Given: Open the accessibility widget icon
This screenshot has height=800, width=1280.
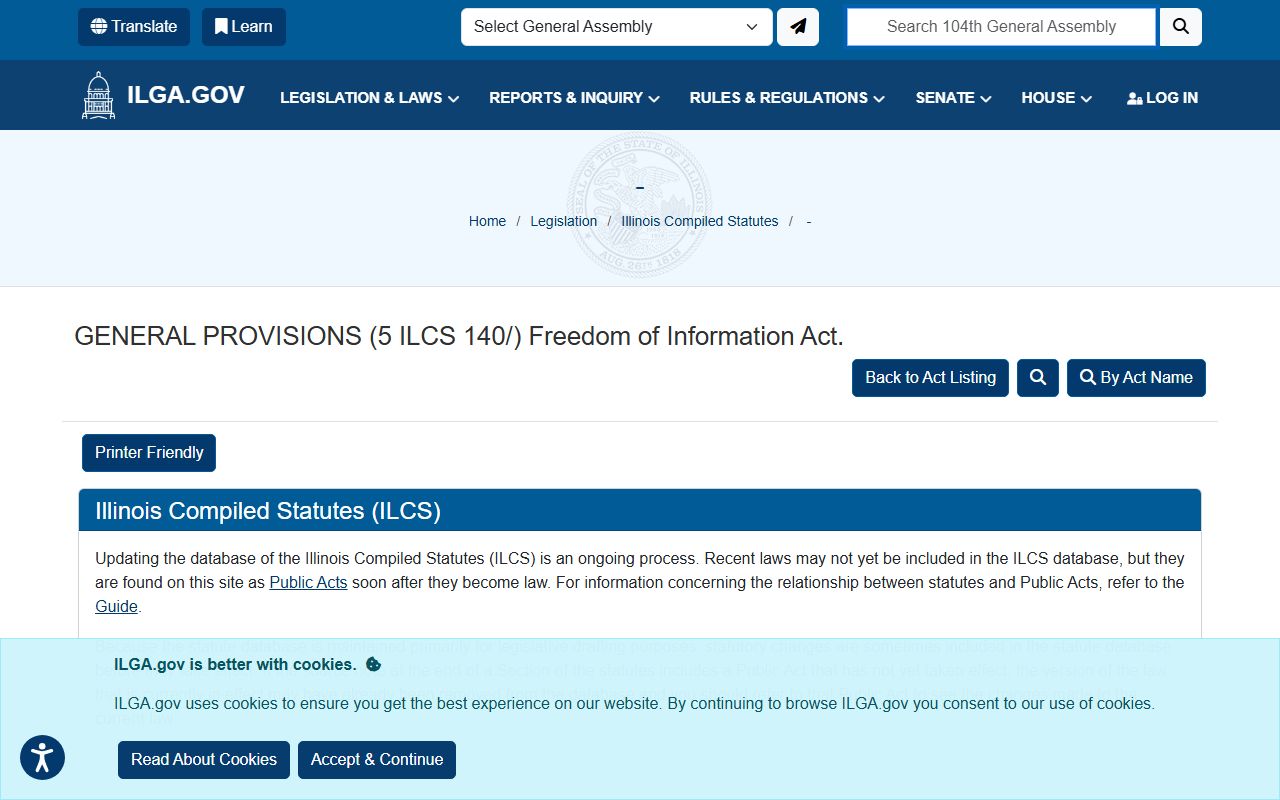Looking at the screenshot, I should 42,758.
